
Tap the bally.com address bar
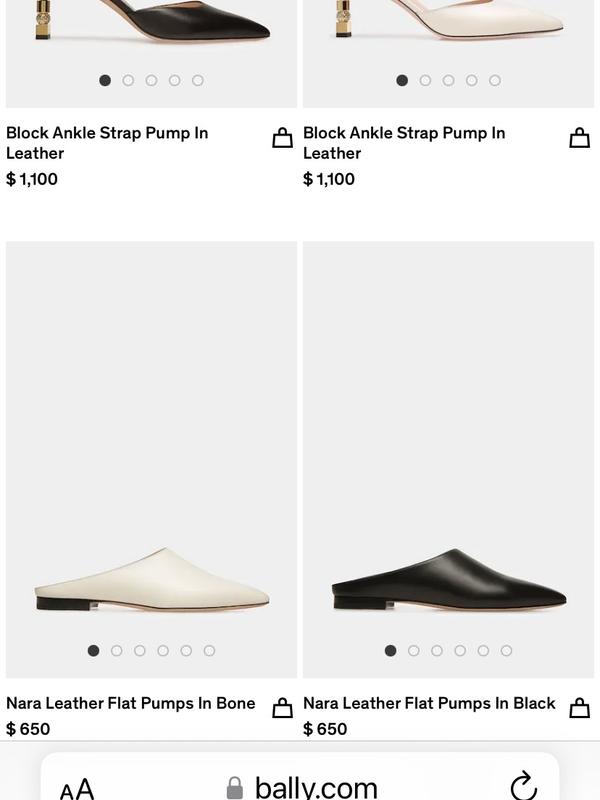tap(315, 787)
